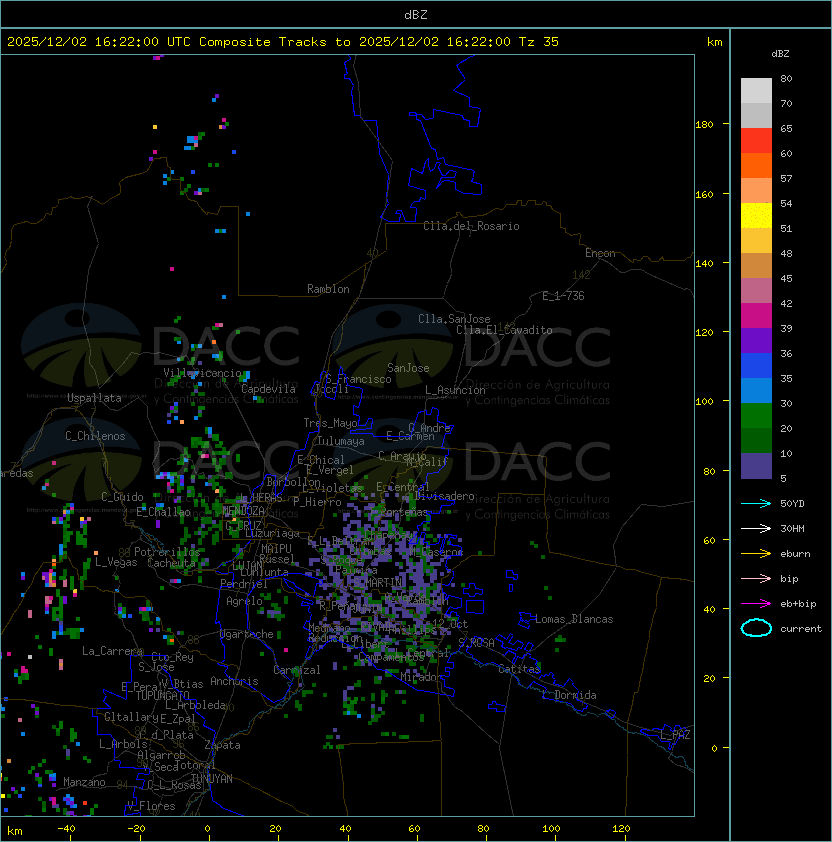The width and height of the screenshot is (832, 842).
Task: Click the 'L_PAZ' map label
Action: pos(675,736)
